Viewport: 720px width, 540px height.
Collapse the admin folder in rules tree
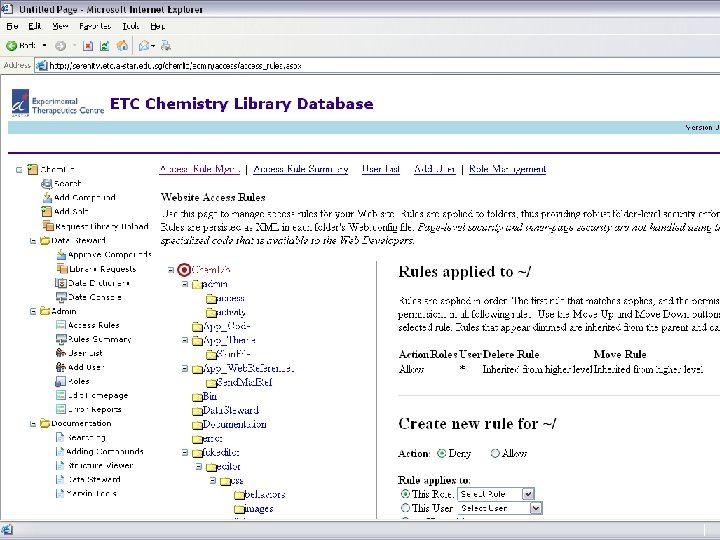[185, 284]
